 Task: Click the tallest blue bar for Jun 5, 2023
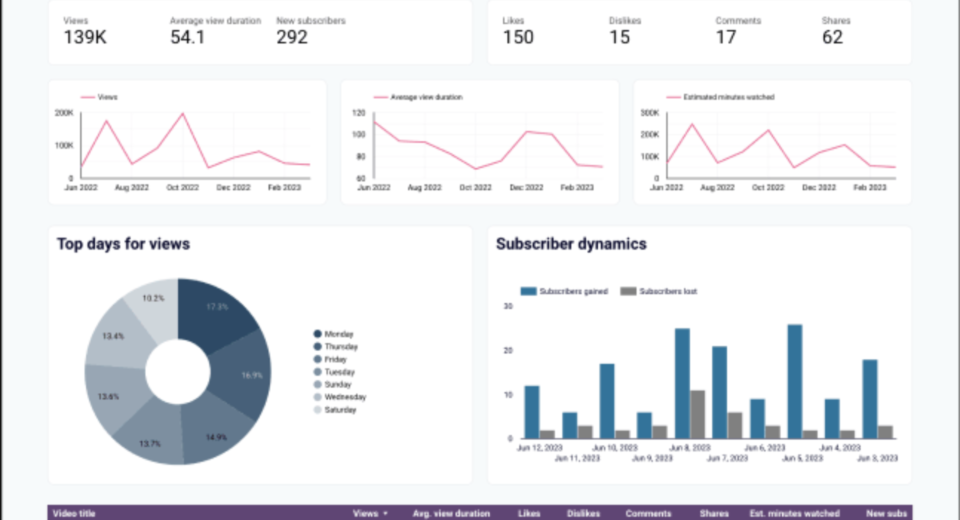tap(795, 381)
